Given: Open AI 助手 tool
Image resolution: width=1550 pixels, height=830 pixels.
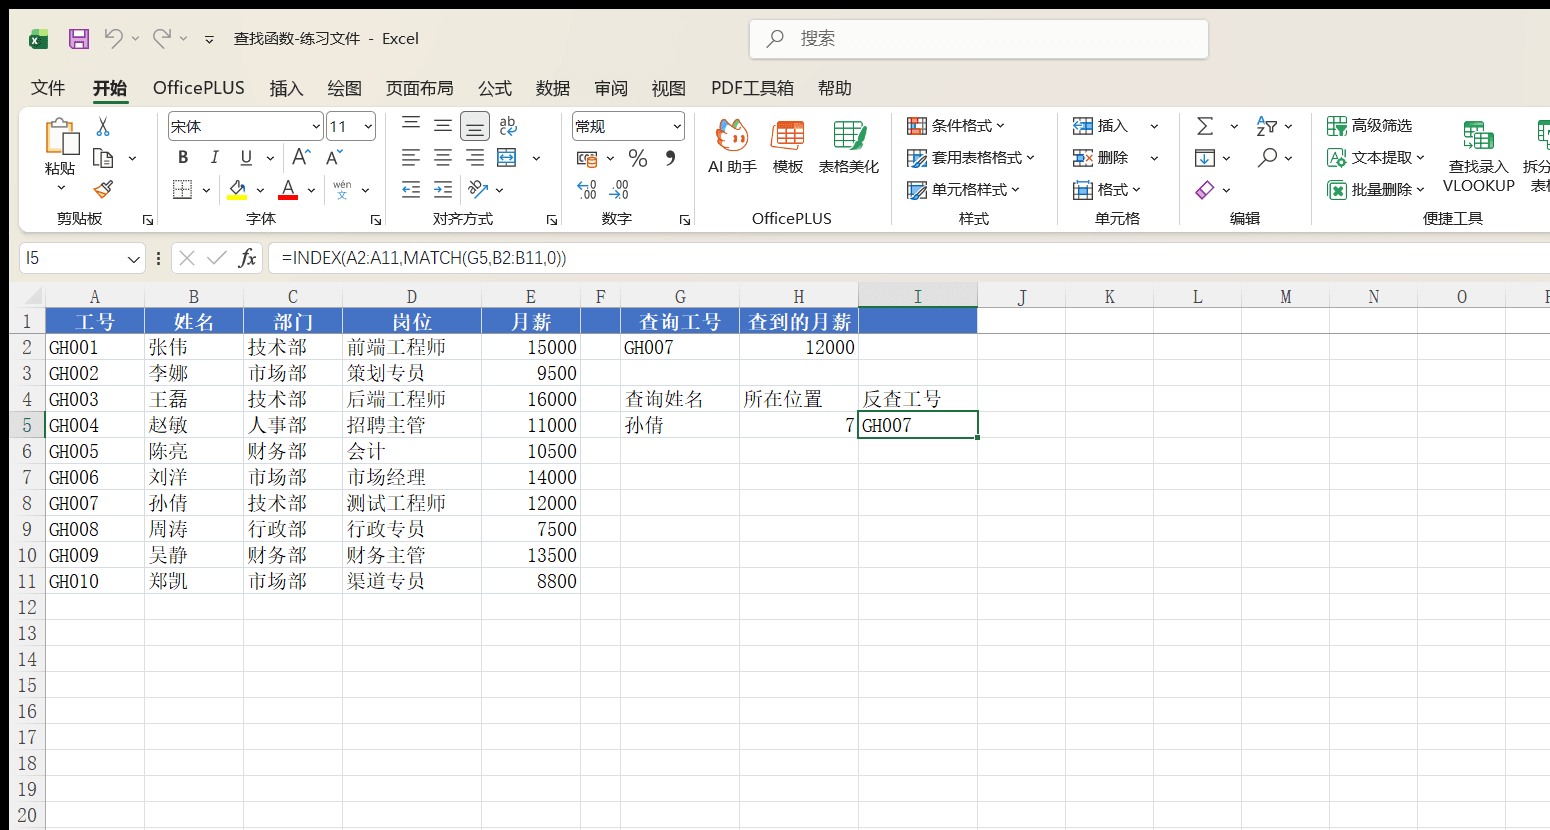Looking at the screenshot, I should click(x=732, y=146).
